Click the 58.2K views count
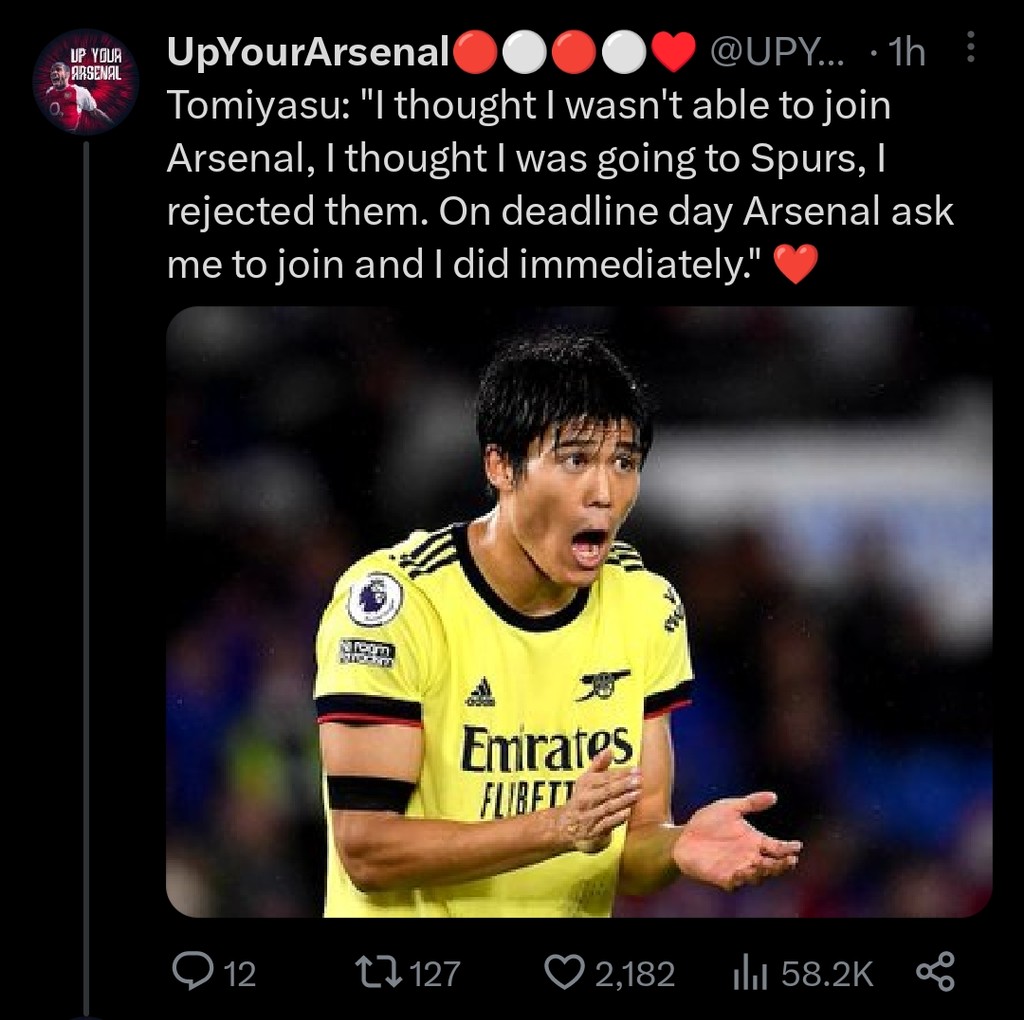Viewport: 1024px width, 1020px height. pyautogui.click(x=827, y=973)
